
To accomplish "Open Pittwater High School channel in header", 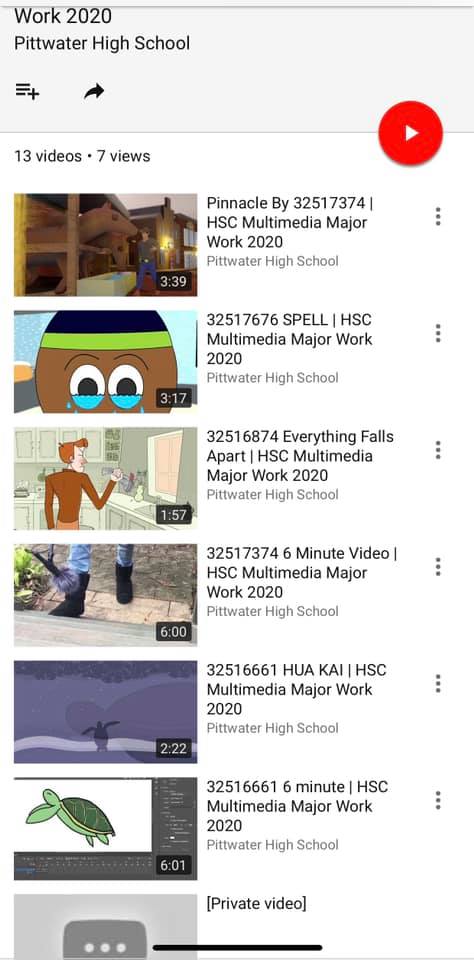I will [x=102, y=43].
